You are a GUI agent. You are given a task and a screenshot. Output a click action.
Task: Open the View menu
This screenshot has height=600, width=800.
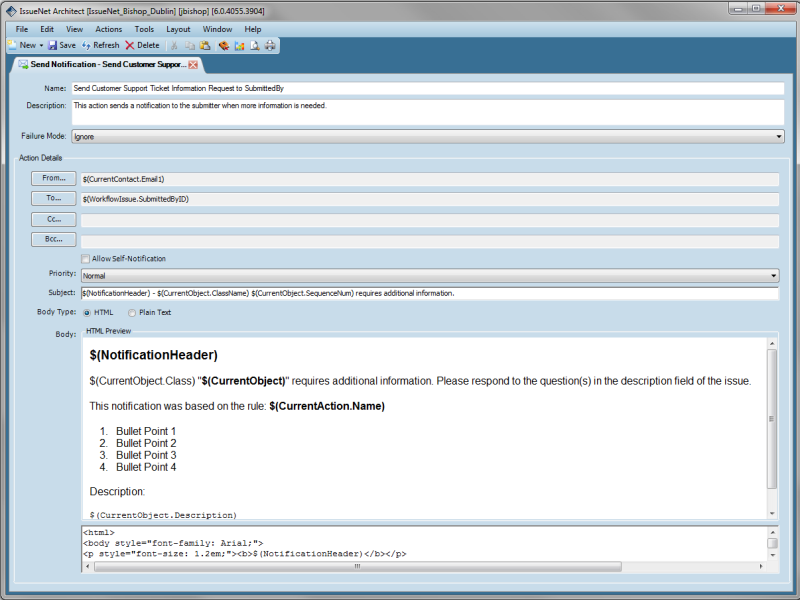coord(74,29)
